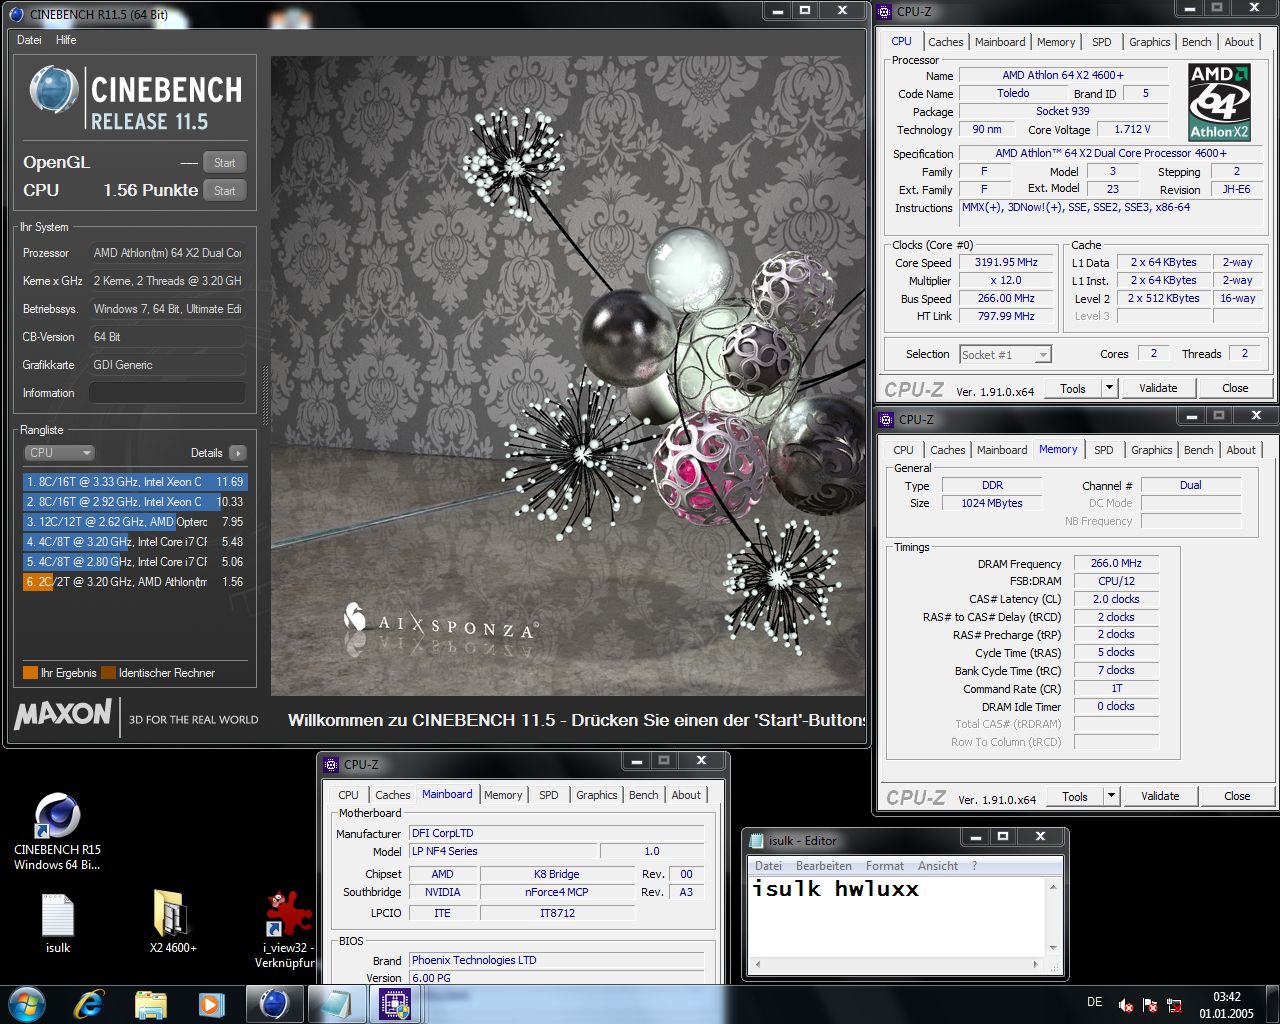This screenshot has height=1024, width=1280.
Task: Open Bench tab in top CPU-Z window
Action: pos(1197,42)
